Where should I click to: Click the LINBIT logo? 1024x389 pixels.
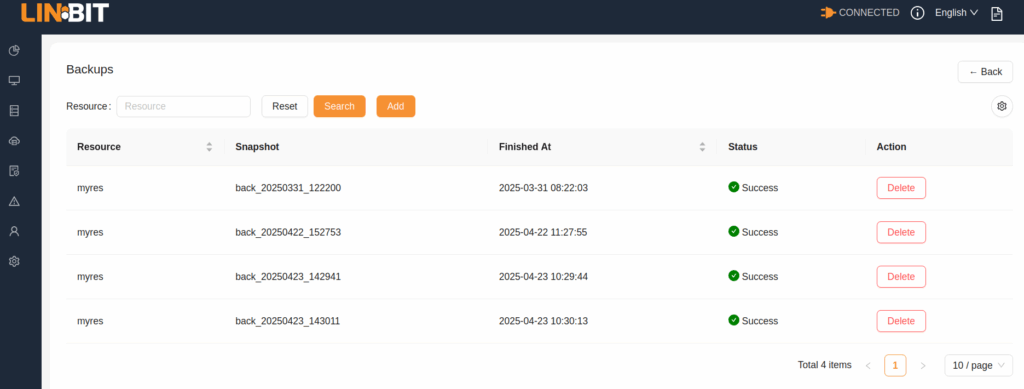tap(65, 12)
